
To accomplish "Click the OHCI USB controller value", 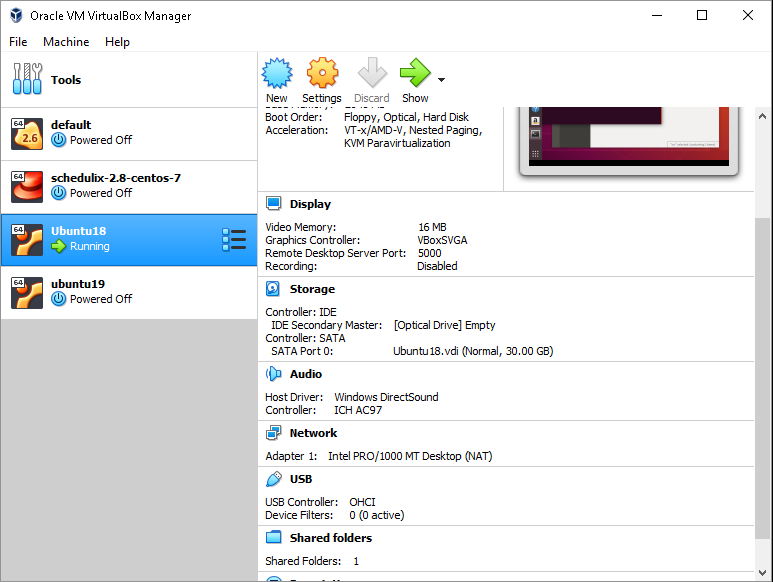I will click(x=362, y=502).
